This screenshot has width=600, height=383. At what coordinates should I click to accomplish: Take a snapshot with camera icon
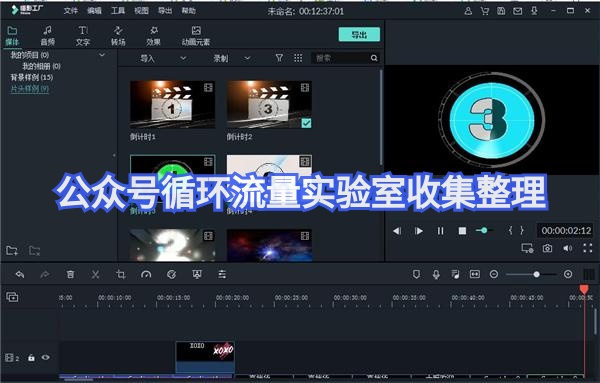(x=548, y=248)
